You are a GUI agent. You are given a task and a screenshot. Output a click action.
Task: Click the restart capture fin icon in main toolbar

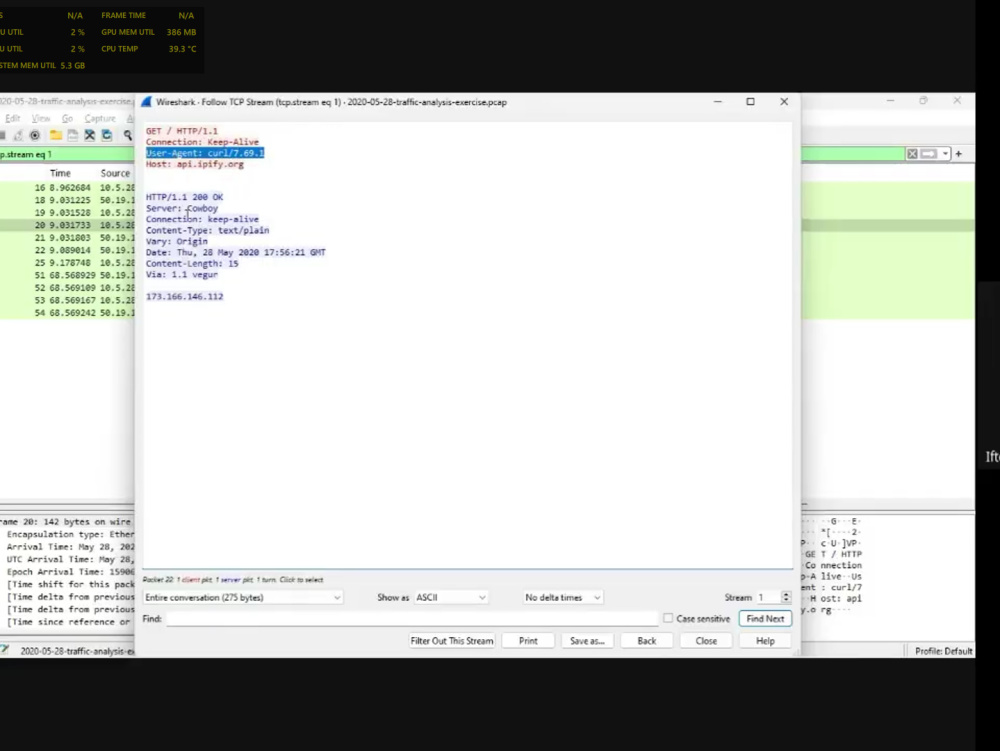[18, 135]
